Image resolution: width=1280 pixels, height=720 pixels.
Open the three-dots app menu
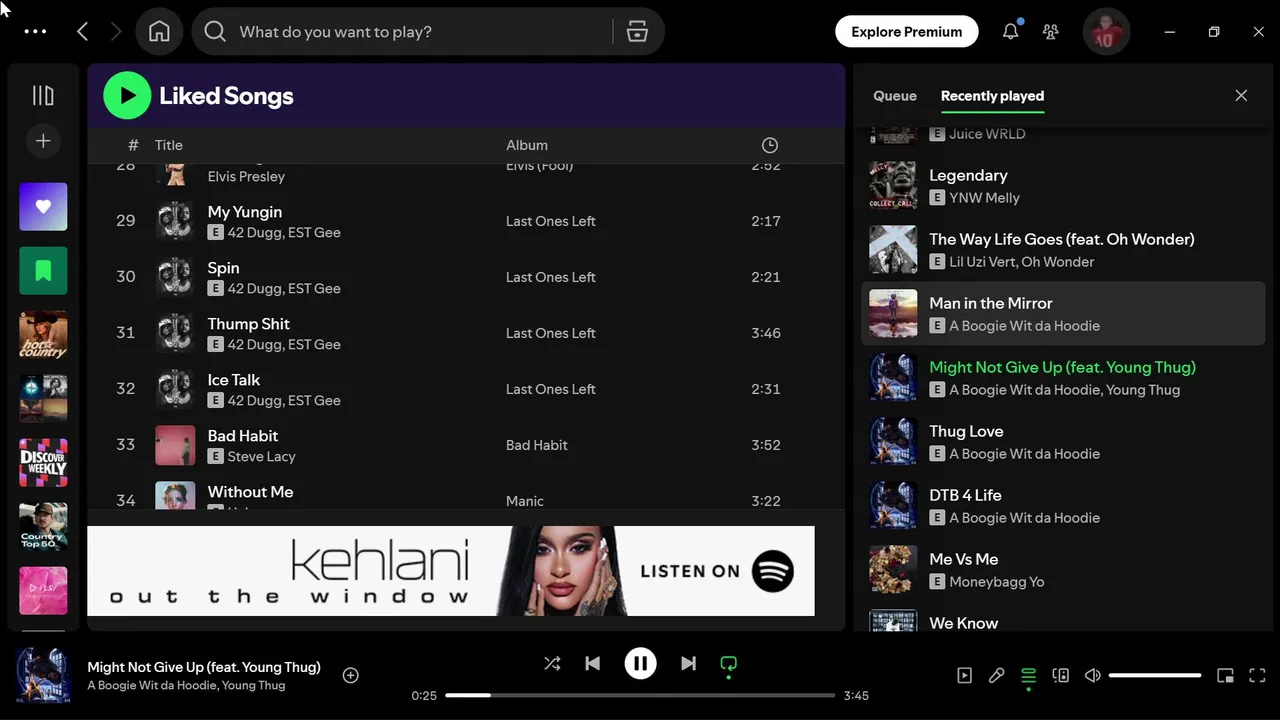click(35, 31)
